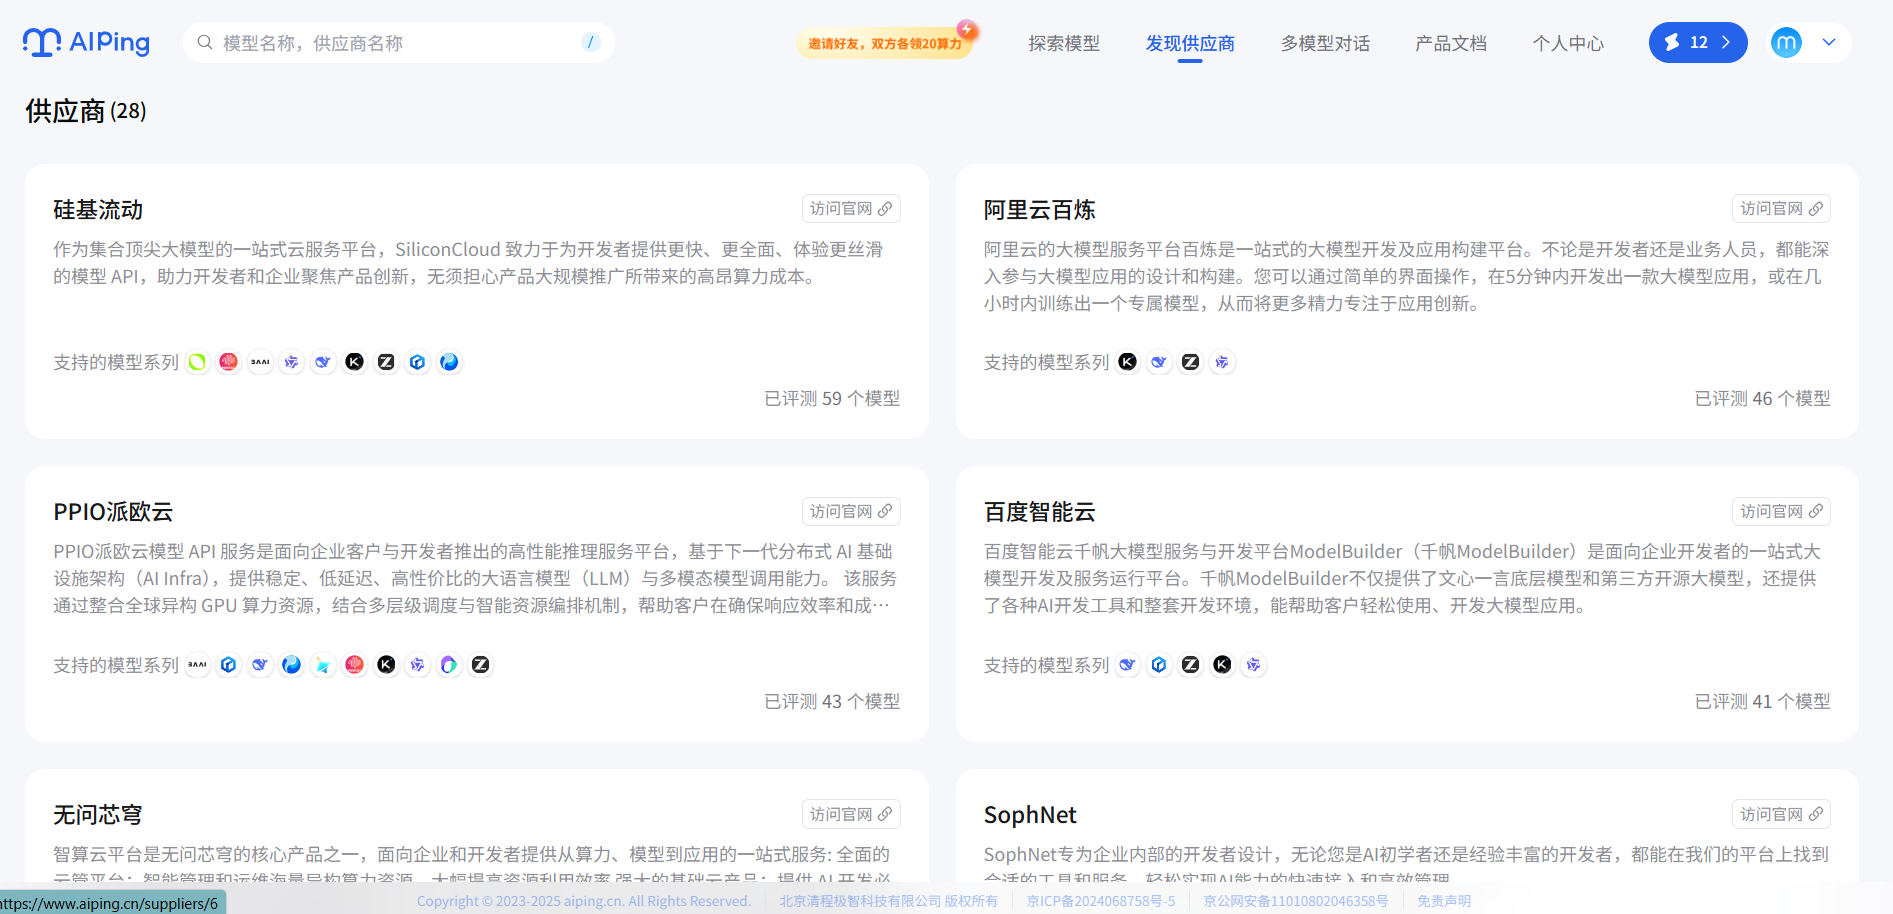
Task: Click the red MiniMax model icon under 硅基流动
Action: (x=229, y=362)
